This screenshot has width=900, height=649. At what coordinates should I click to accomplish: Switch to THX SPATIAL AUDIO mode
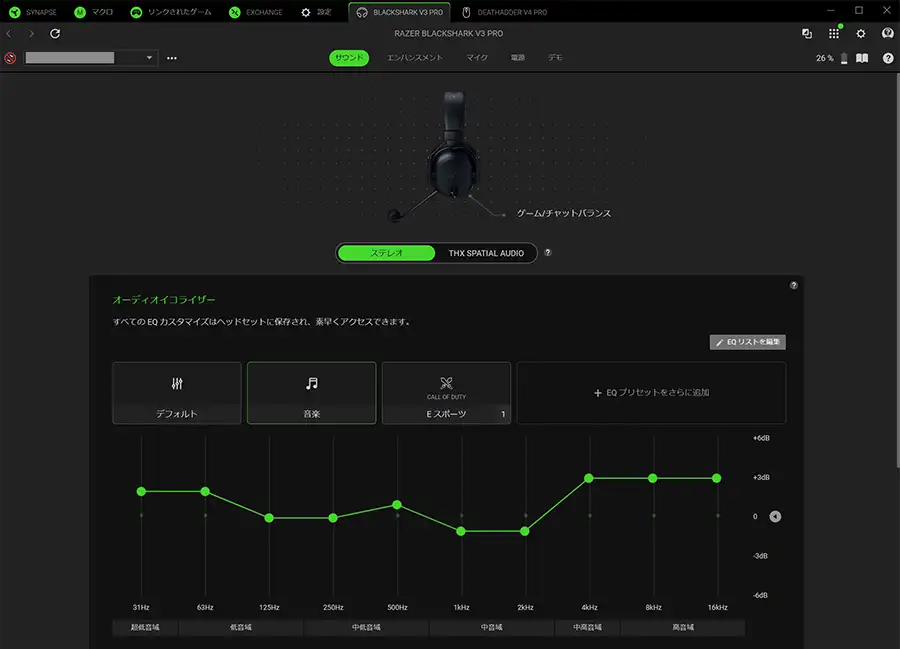tap(486, 253)
